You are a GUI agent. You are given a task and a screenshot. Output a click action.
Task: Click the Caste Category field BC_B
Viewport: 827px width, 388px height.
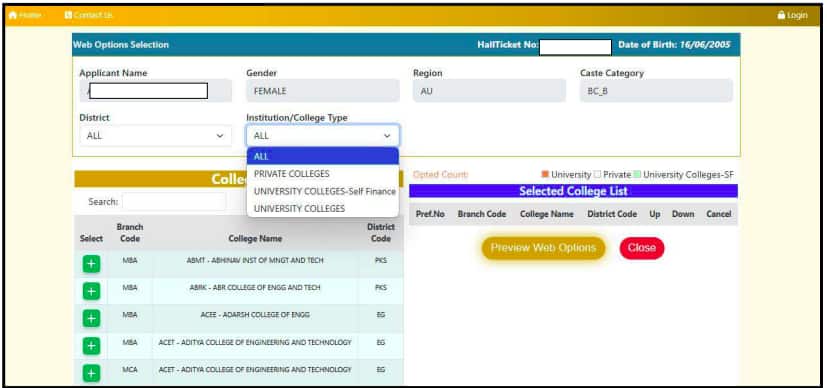pyautogui.click(x=656, y=91)
